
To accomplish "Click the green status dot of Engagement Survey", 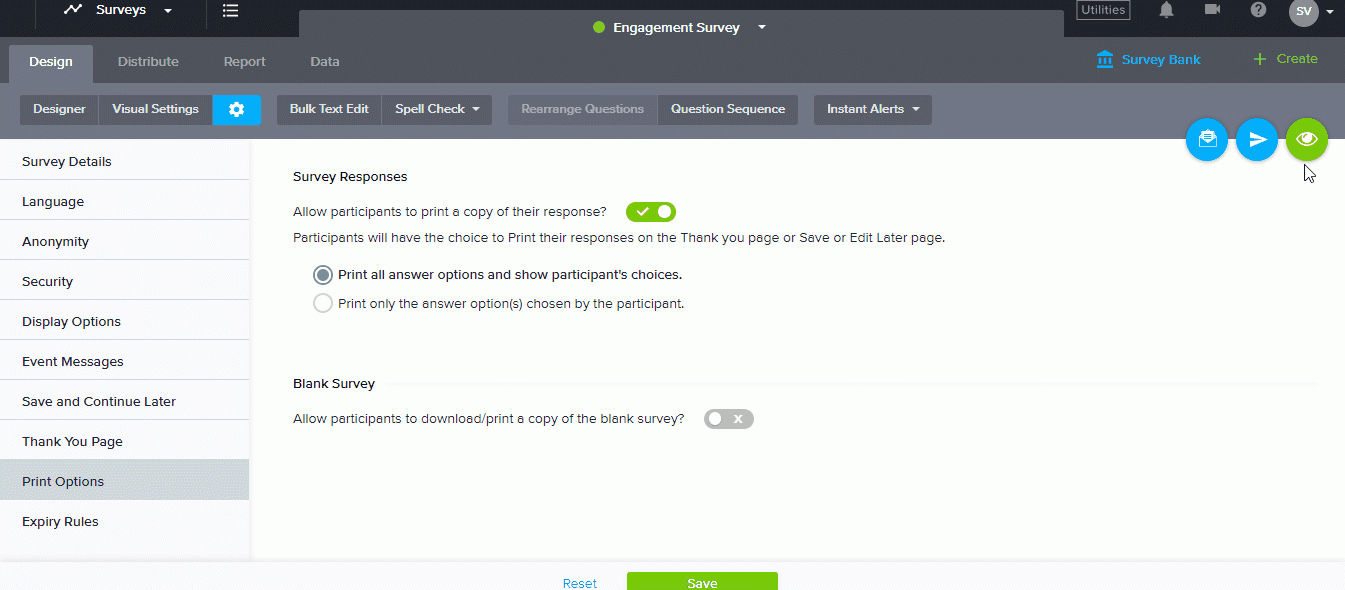I will [599, 27].
